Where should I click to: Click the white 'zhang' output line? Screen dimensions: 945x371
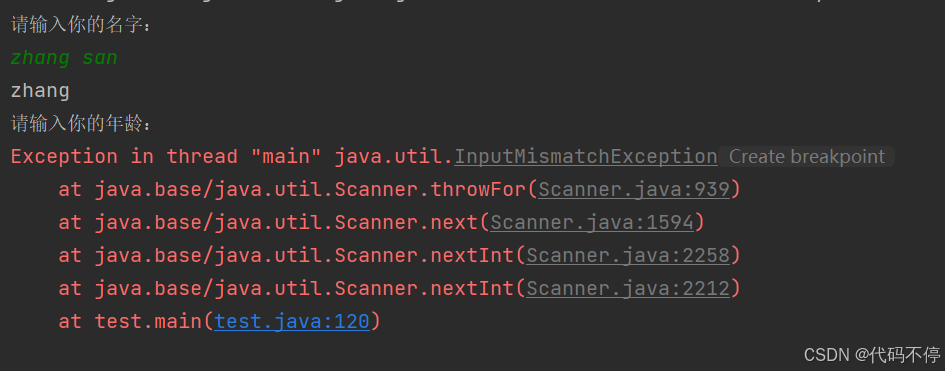(40, 92)
